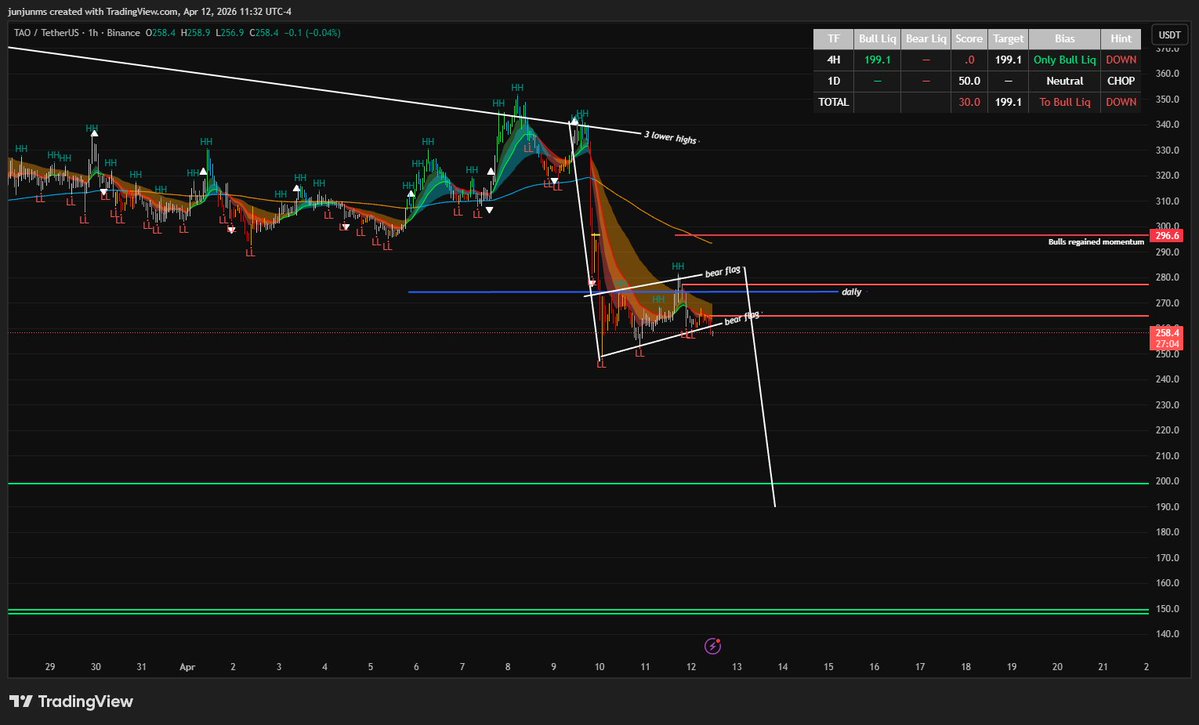Select the 296.6 red price label
The height and width of the screenshot is (725, 1199).
click(x=1166, y=236)
